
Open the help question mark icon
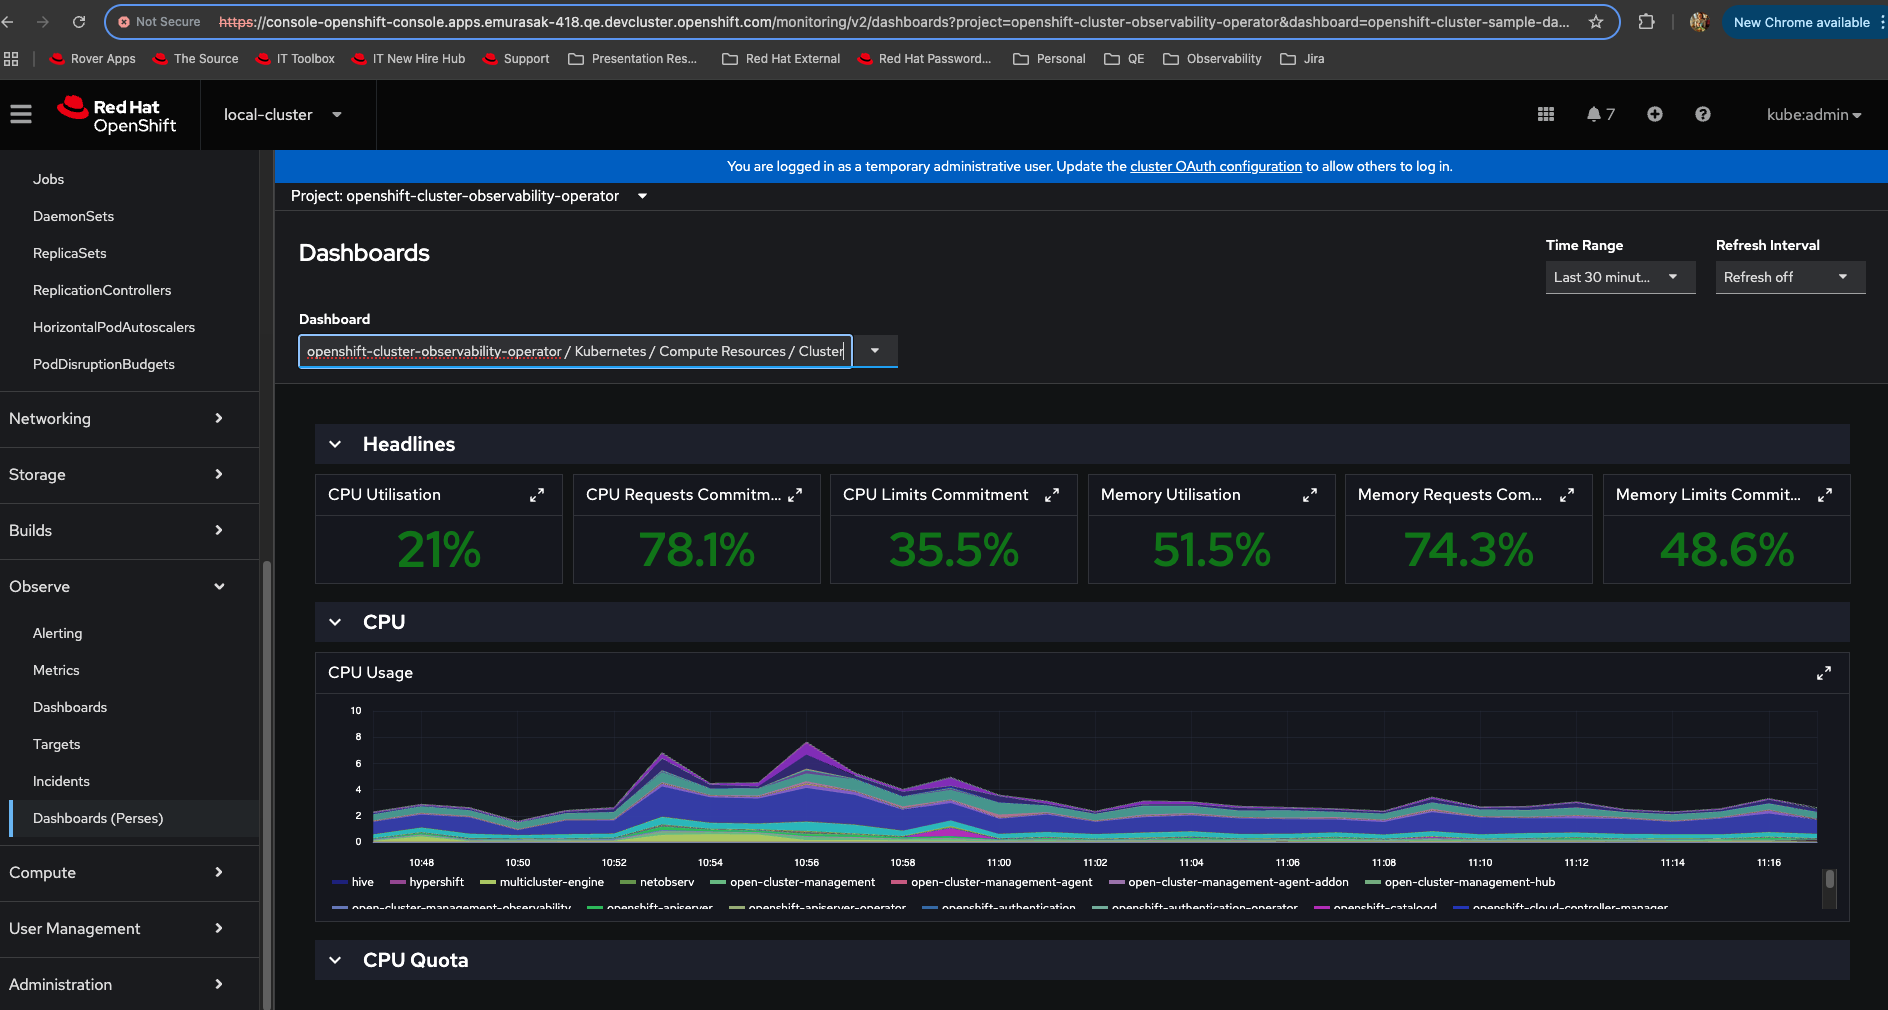point(1702,115)
